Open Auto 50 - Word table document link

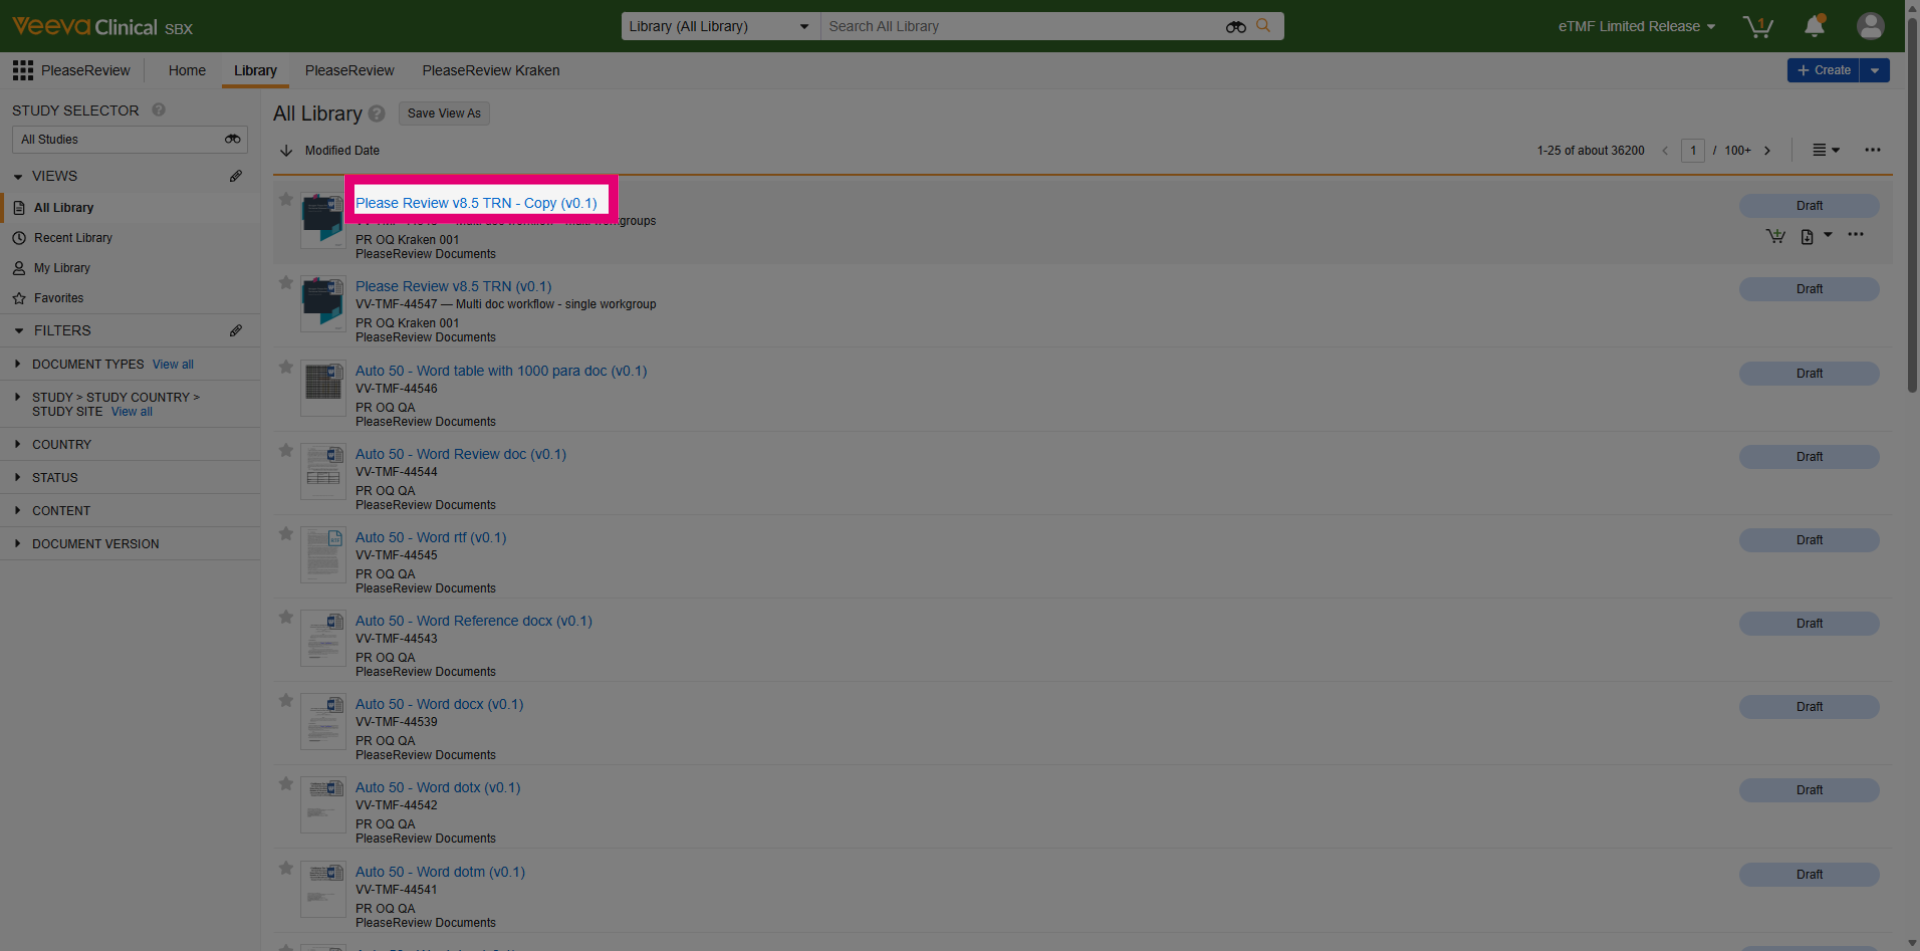pos(501,371)
